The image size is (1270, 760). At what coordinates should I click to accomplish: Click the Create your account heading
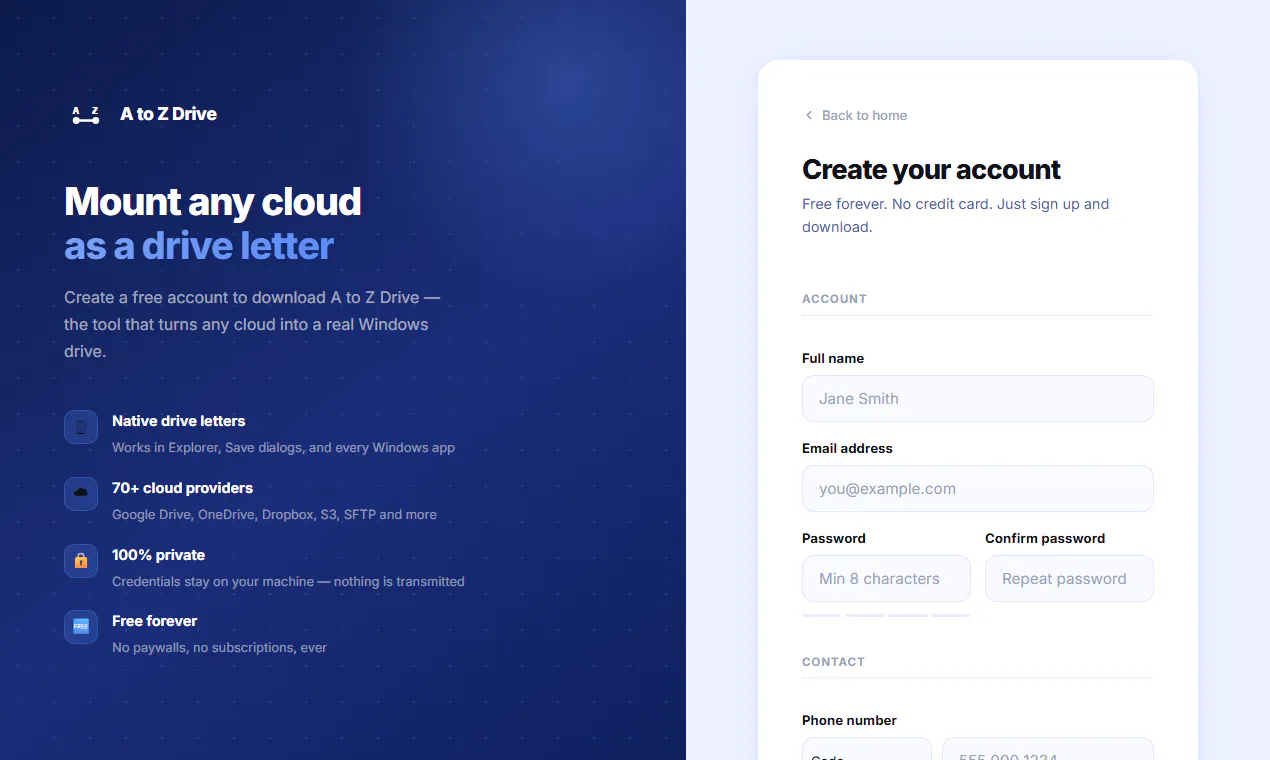coord(931,170)
